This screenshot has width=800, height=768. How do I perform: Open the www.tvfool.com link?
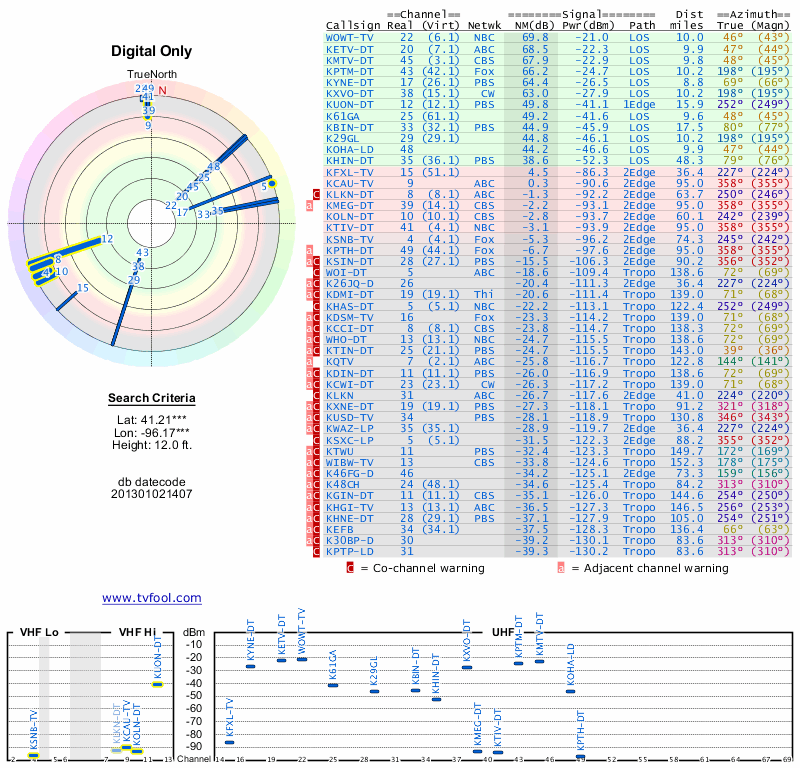click(x=152, y=598)
